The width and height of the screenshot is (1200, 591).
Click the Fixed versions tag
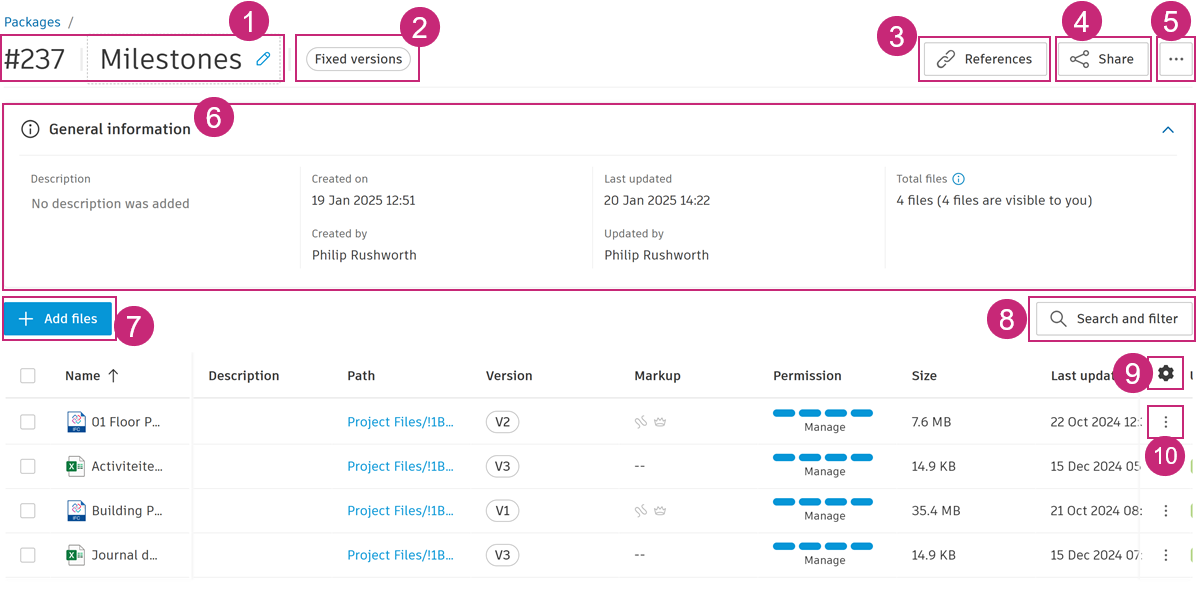358,59
